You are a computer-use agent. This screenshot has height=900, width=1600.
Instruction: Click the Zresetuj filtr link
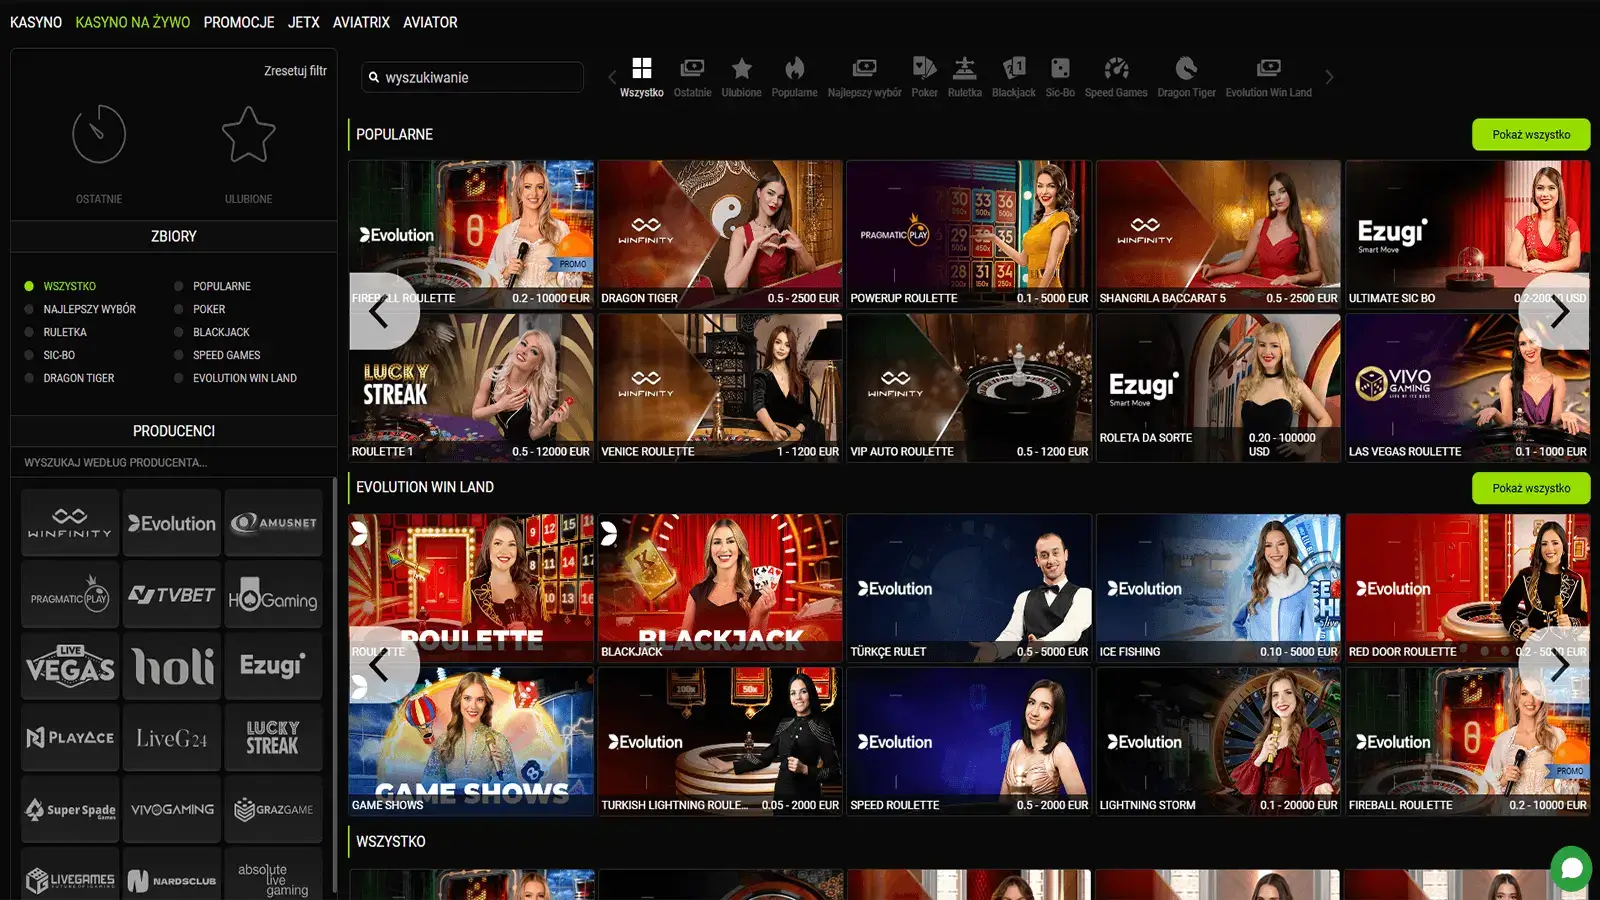pyautogui.click(x=295, y=71)
